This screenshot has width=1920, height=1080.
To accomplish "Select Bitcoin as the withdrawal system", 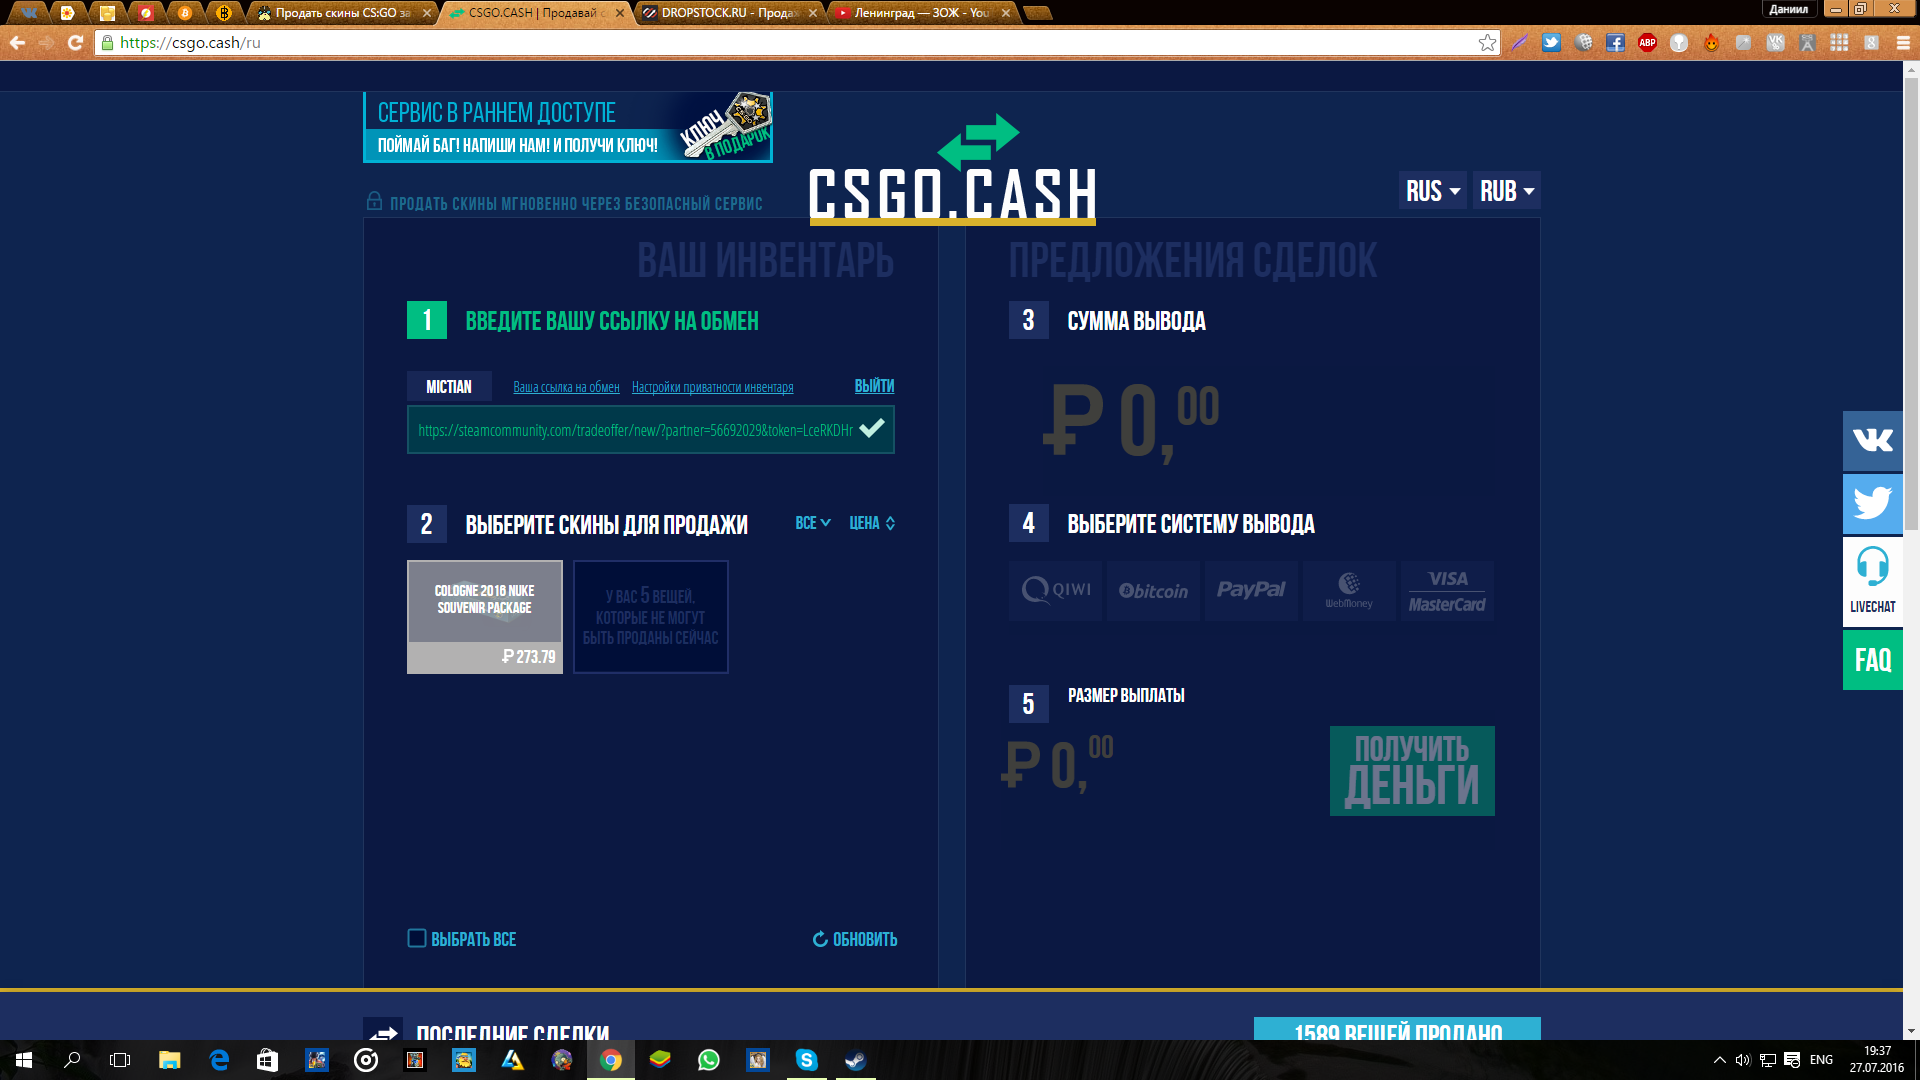I will (1153, 591).
